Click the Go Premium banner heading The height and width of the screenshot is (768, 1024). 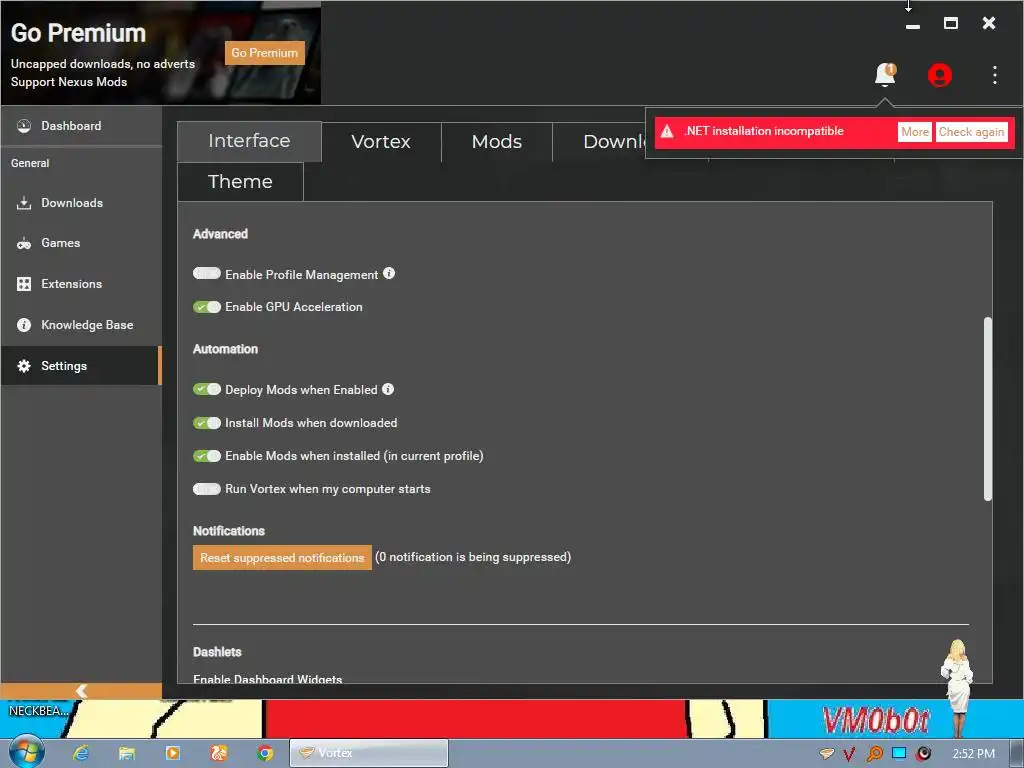coord(78,33)
